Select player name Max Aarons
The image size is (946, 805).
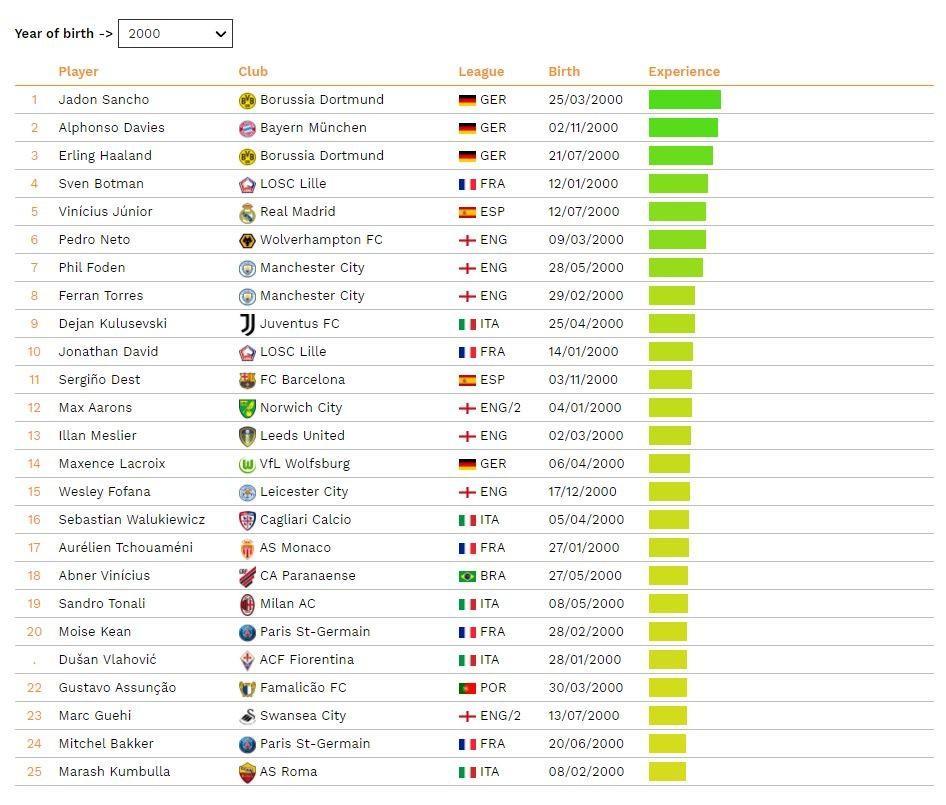(x=95, y=407)
